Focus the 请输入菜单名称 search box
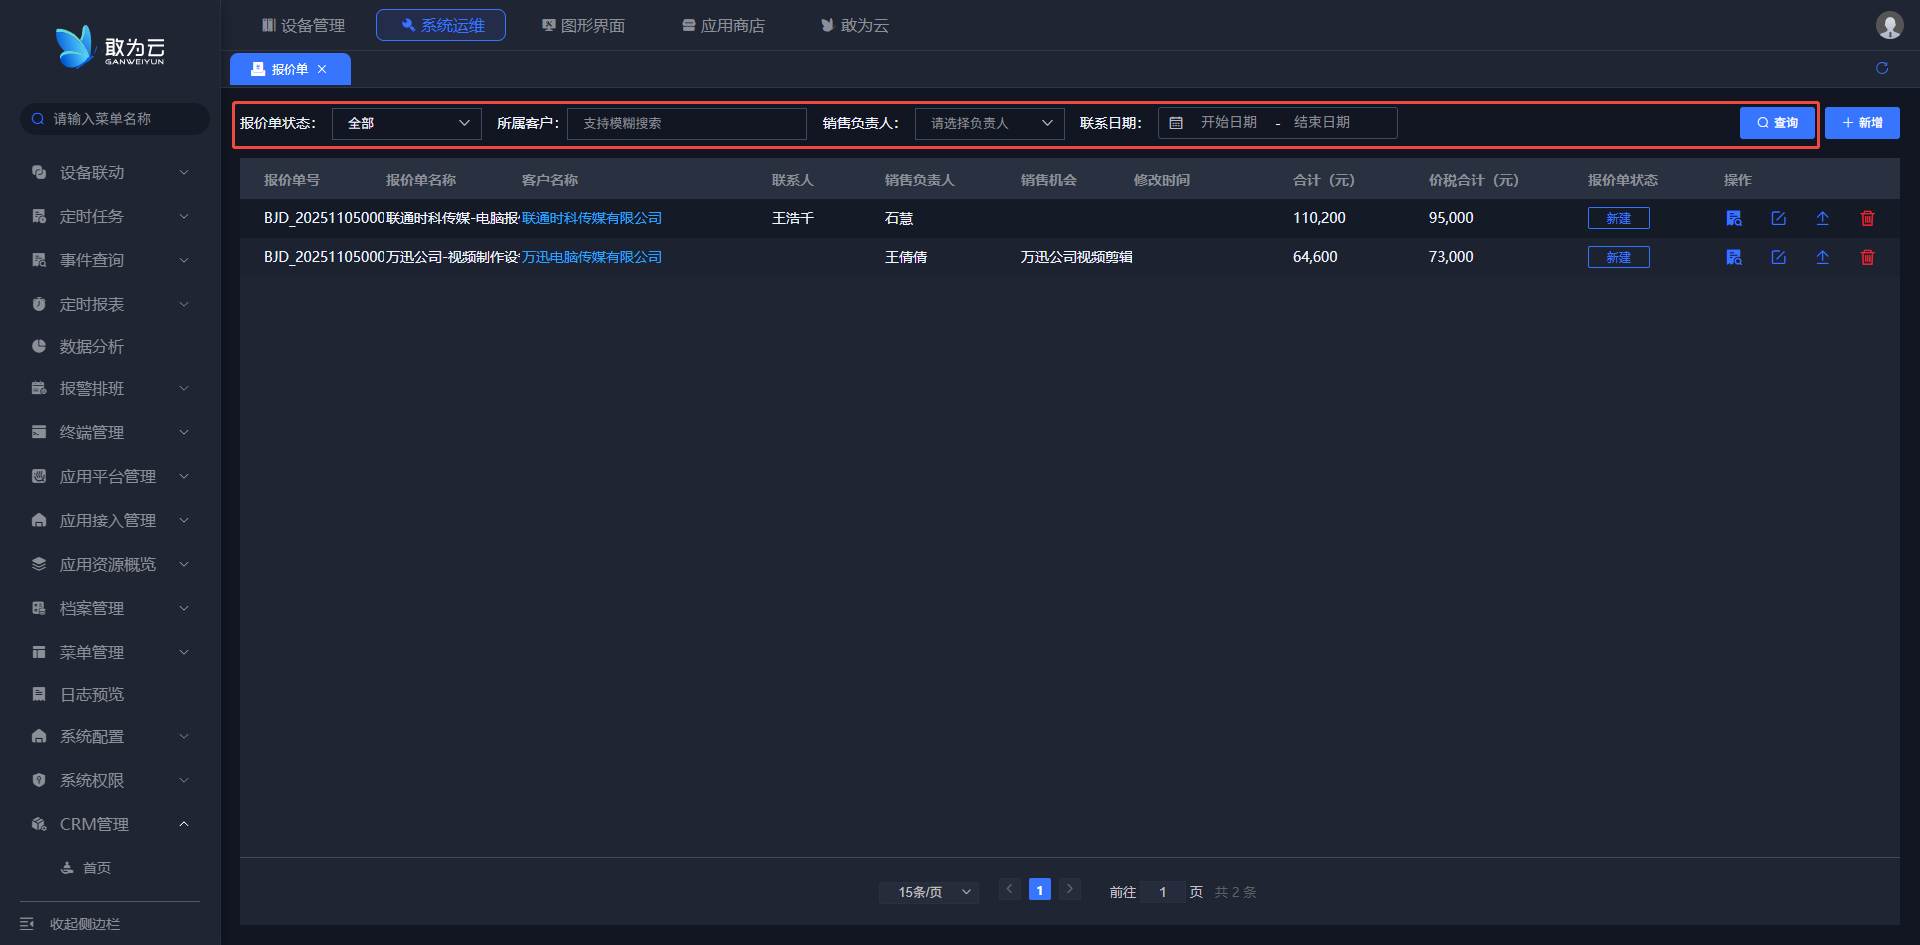 pos(115,119)
